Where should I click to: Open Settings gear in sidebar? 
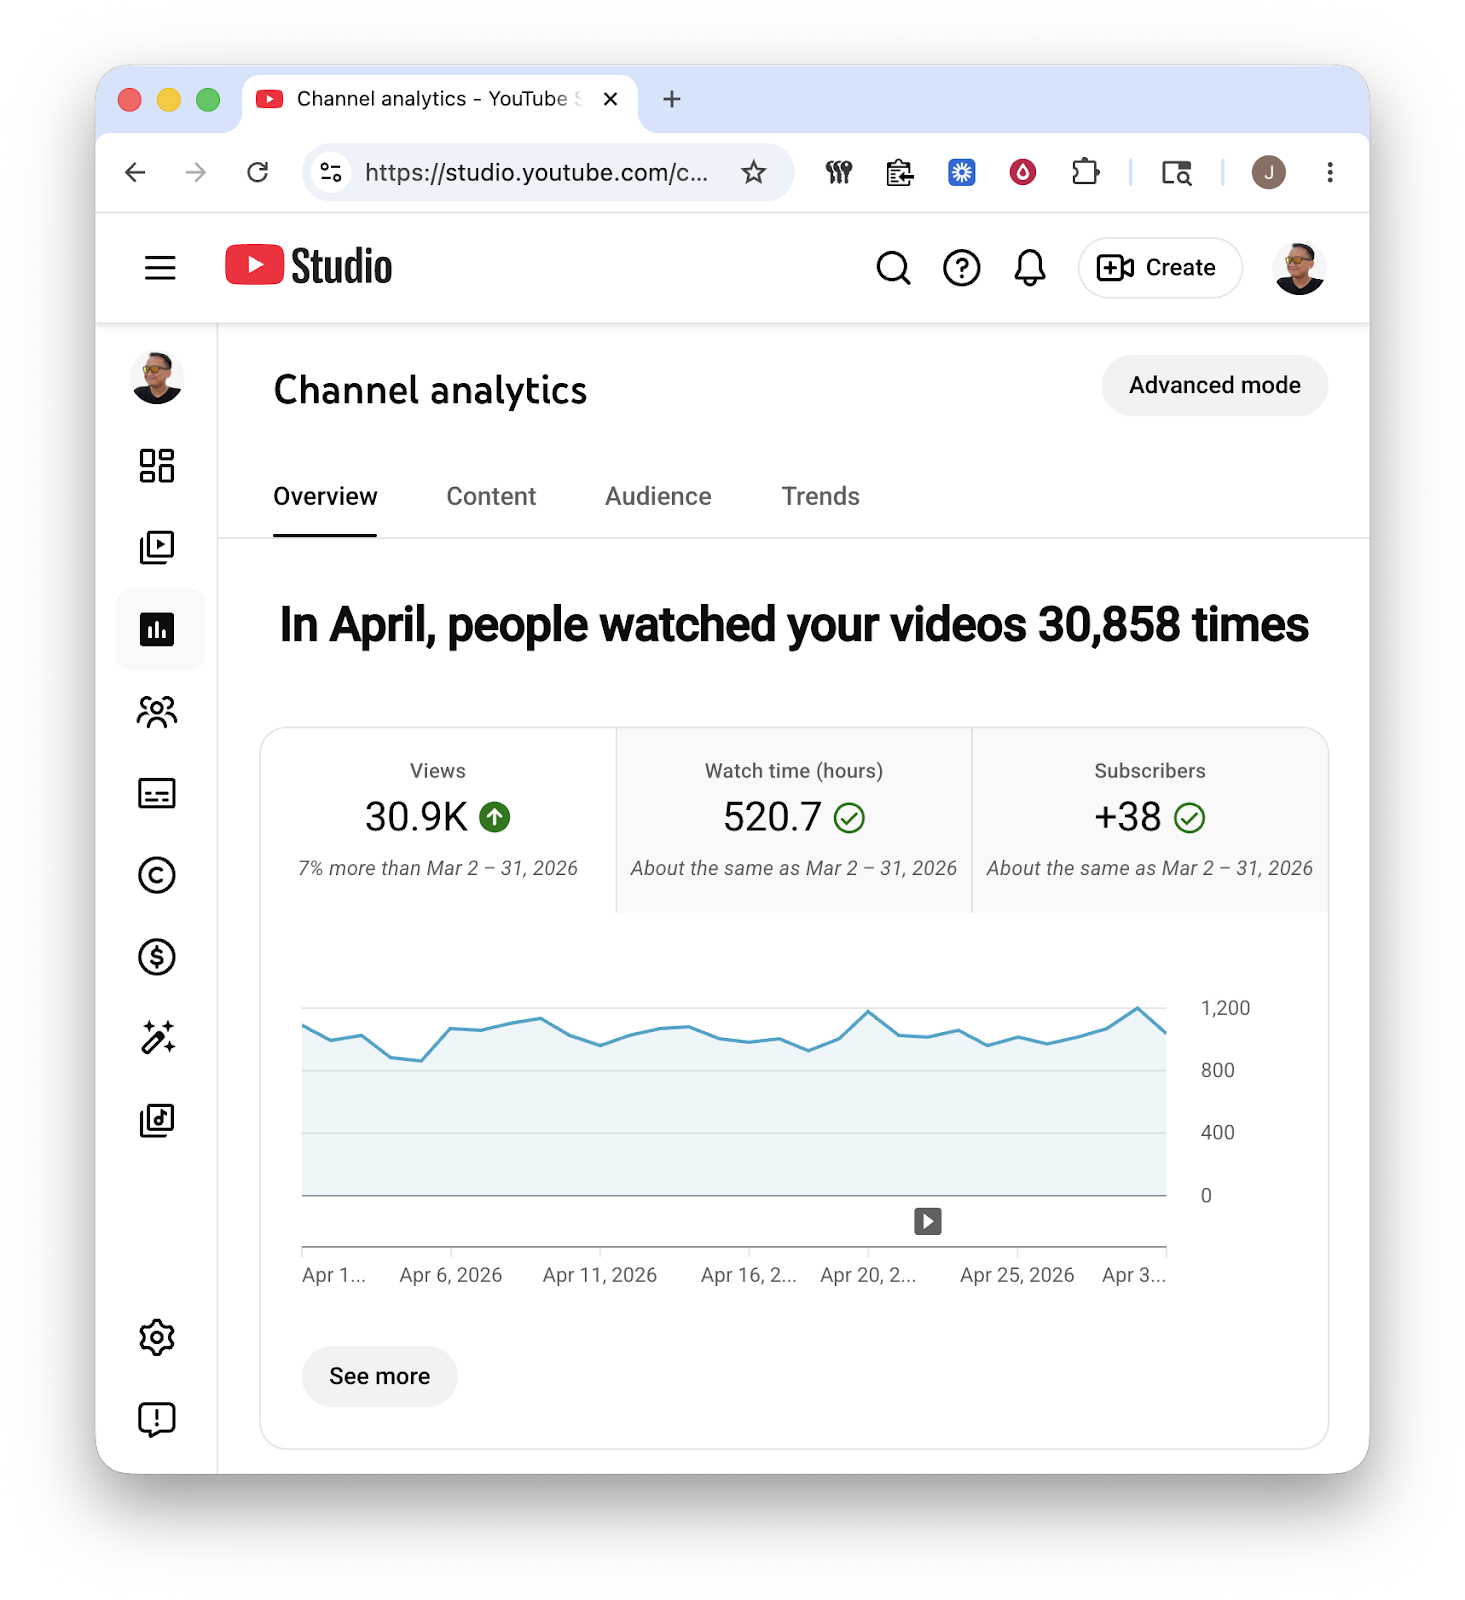pos(157,1337)
